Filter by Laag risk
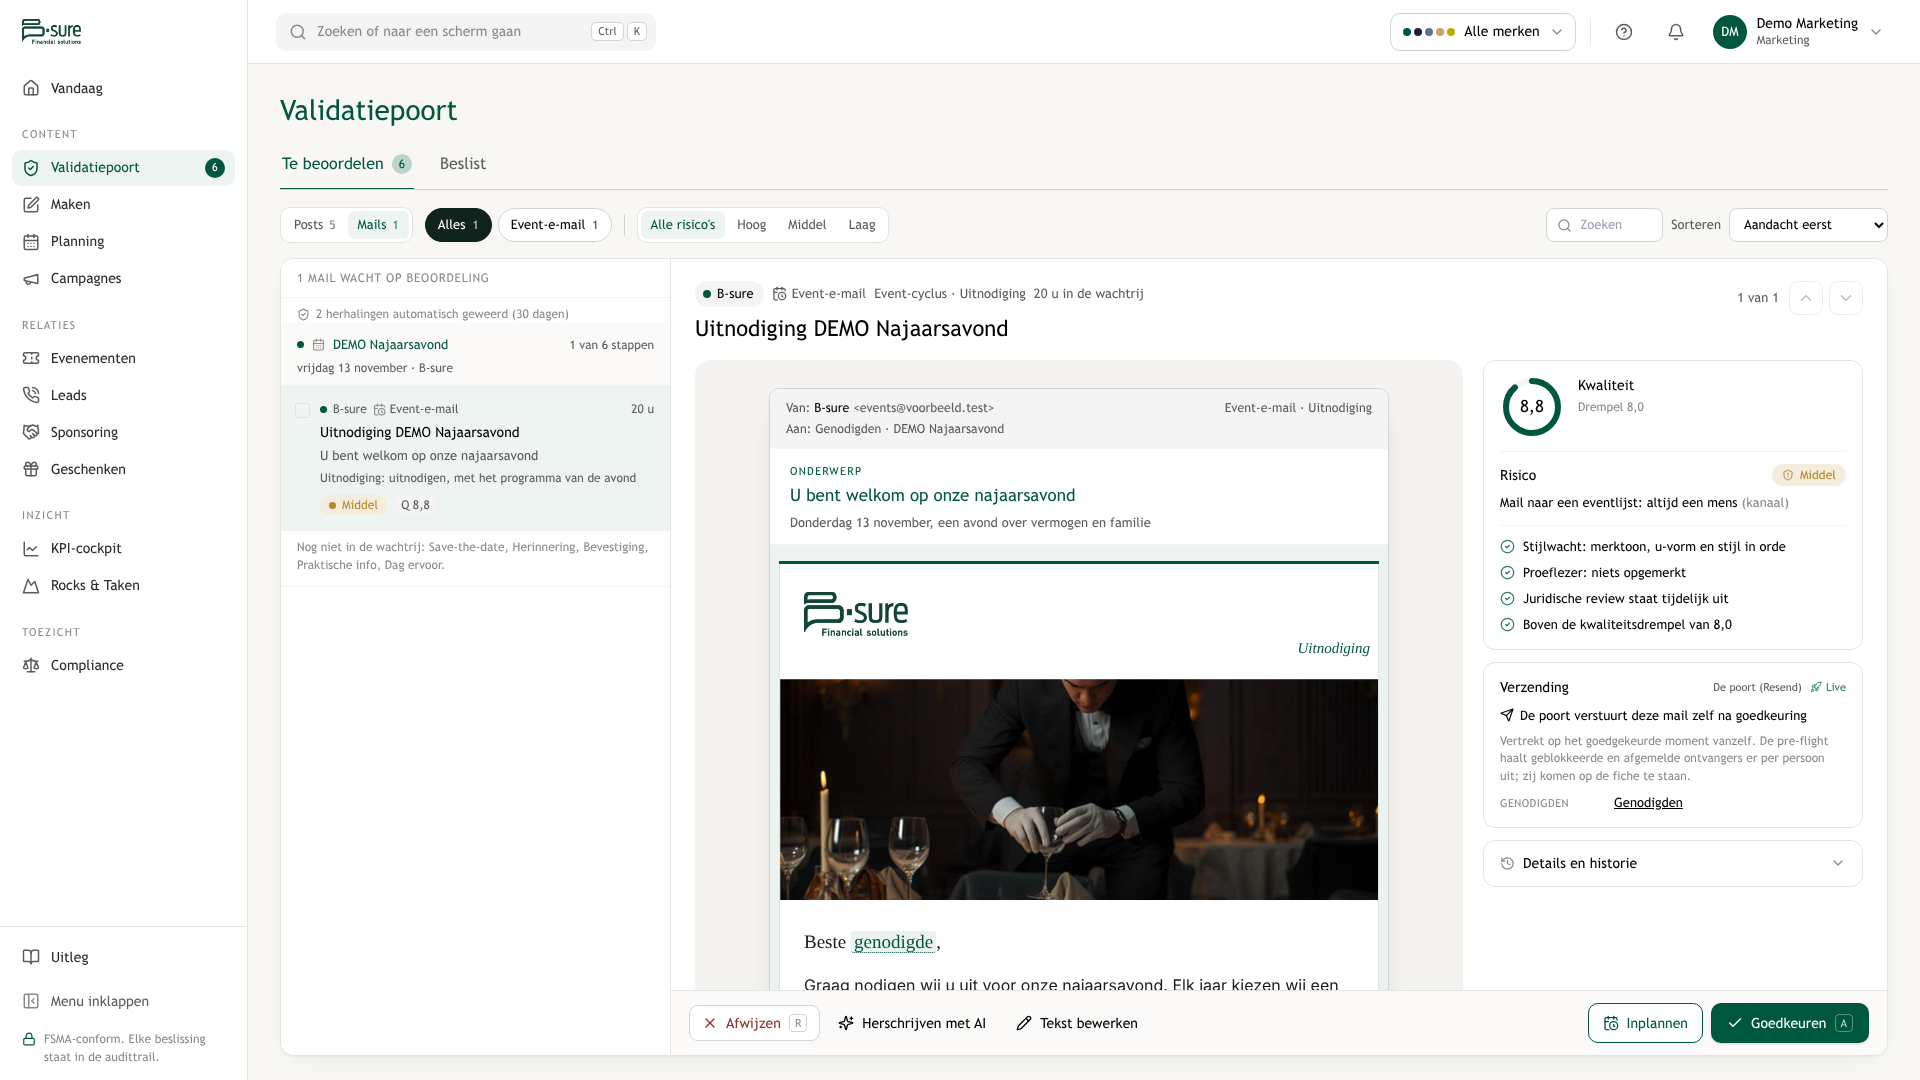This screenshot has width=1920, height=1080. tap(862, 225)
